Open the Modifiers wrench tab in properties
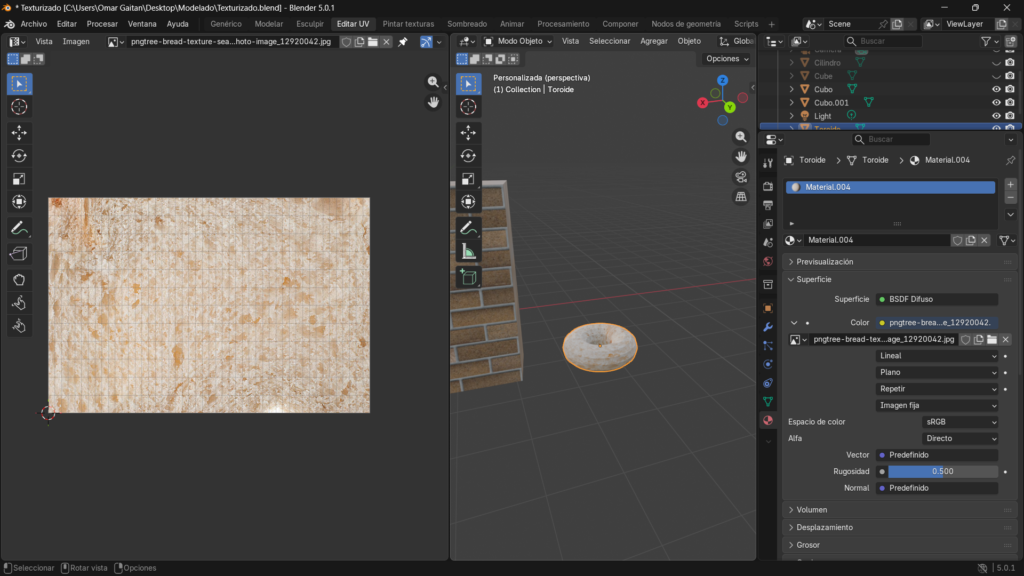The height and width of the screenshot is (576, 1024). tap(768, 327)
